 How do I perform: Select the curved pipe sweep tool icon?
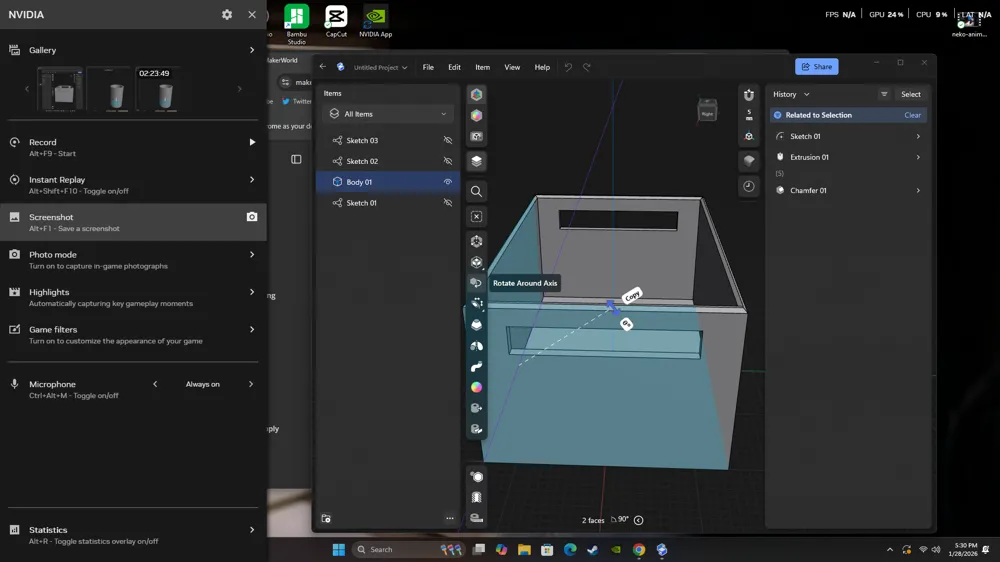coord(476,367)
